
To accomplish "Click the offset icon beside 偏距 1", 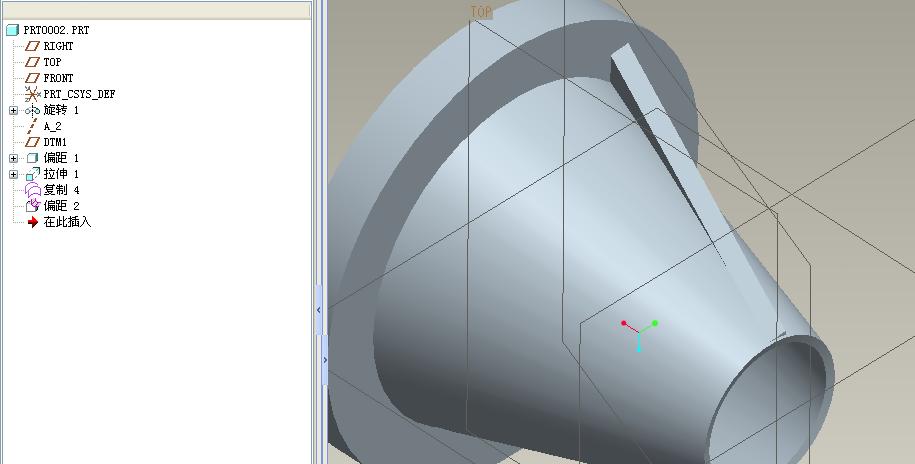I will [x=32, y=158].
